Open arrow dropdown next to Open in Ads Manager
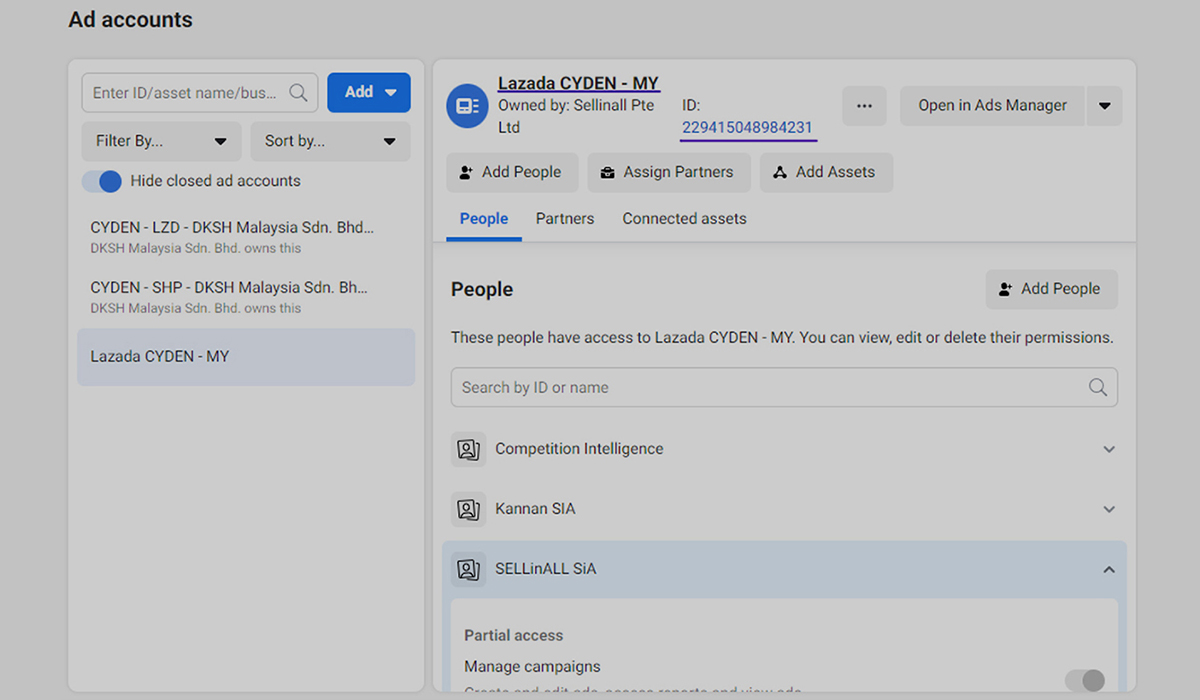This screenshot has width=1200, height=700. 1104,106
